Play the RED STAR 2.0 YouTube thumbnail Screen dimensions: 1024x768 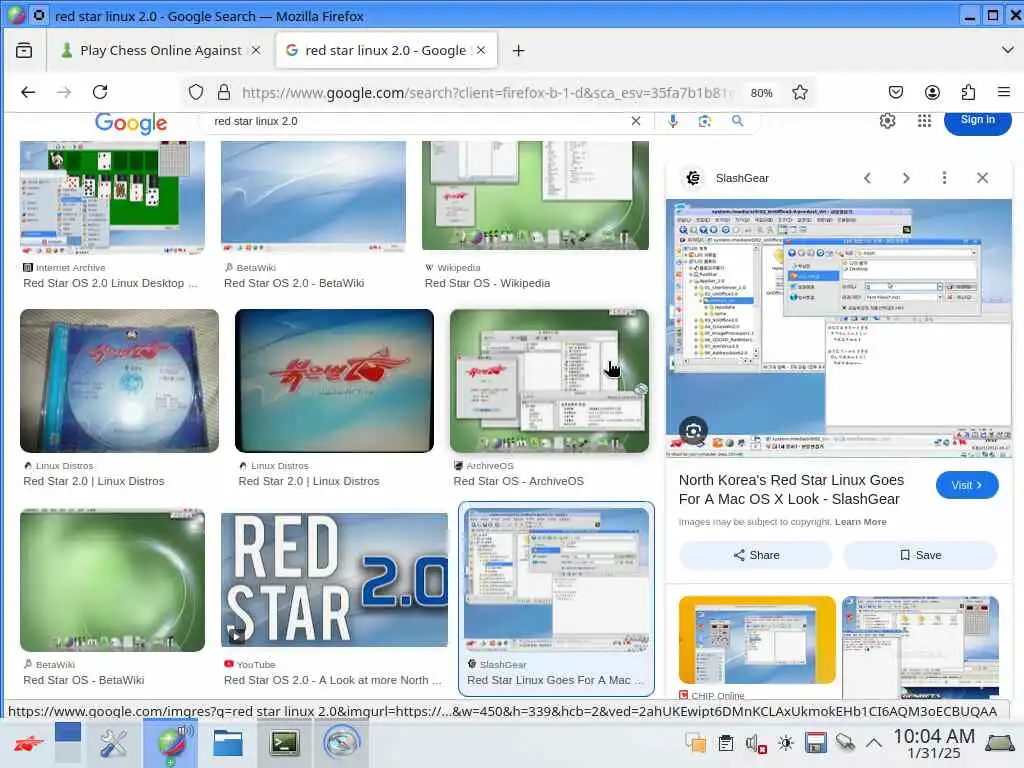pos(334,580)
